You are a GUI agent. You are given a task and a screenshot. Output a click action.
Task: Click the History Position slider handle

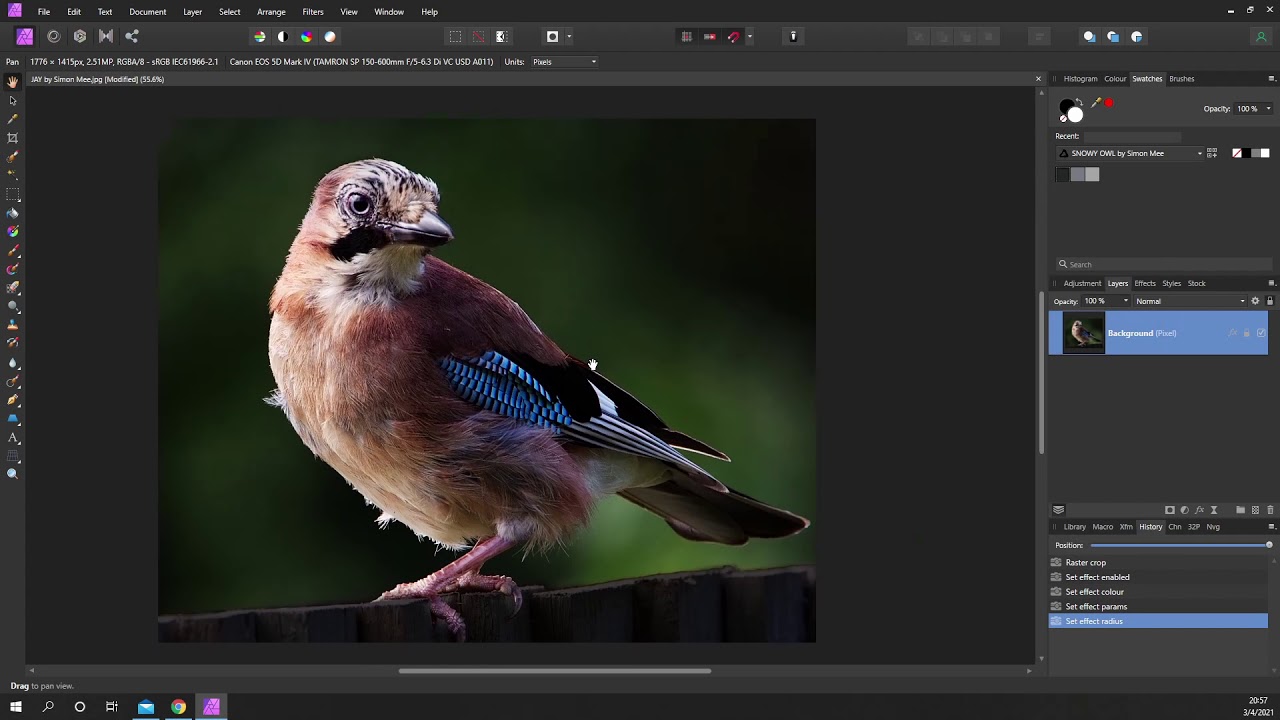pos(1269,545)
